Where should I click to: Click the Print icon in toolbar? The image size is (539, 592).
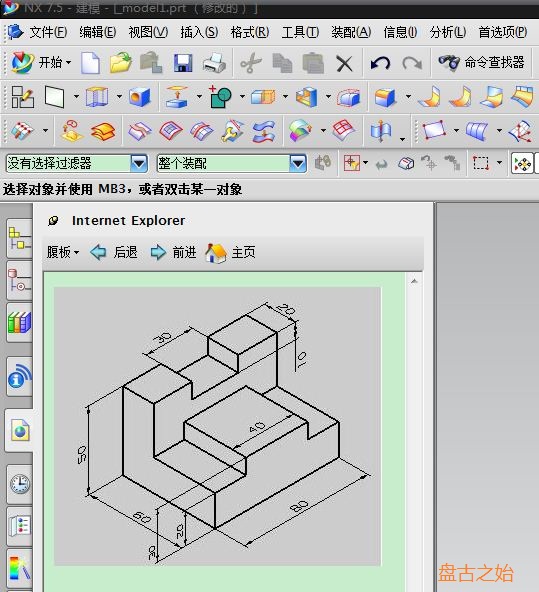pos(214,63)
